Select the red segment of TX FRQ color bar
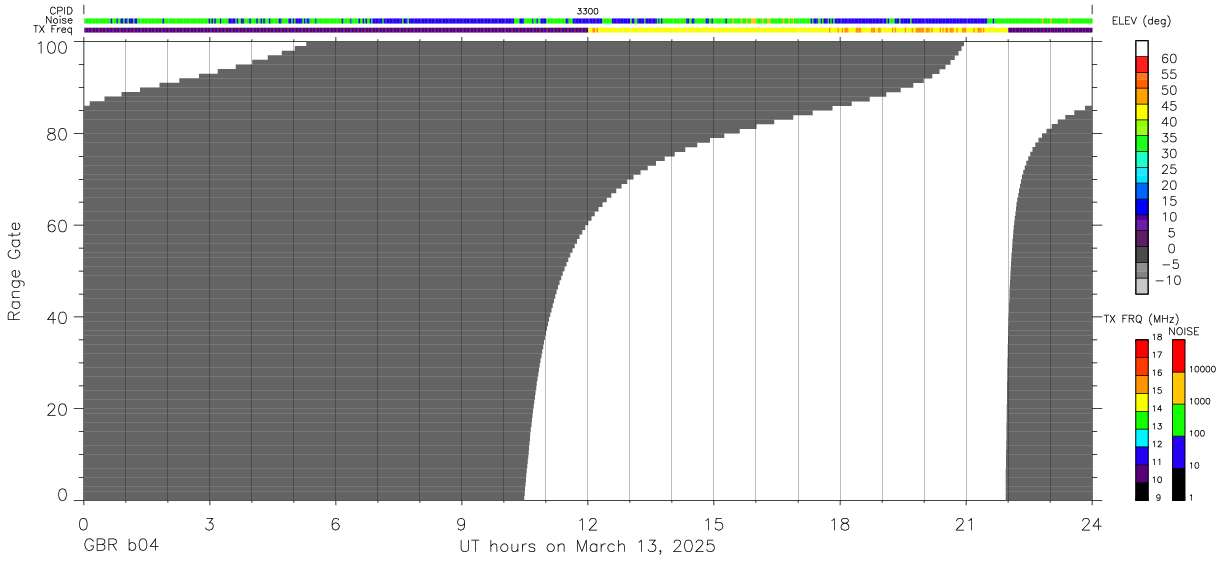This screenshot has height=567, width=1228. coord(1142,348)
